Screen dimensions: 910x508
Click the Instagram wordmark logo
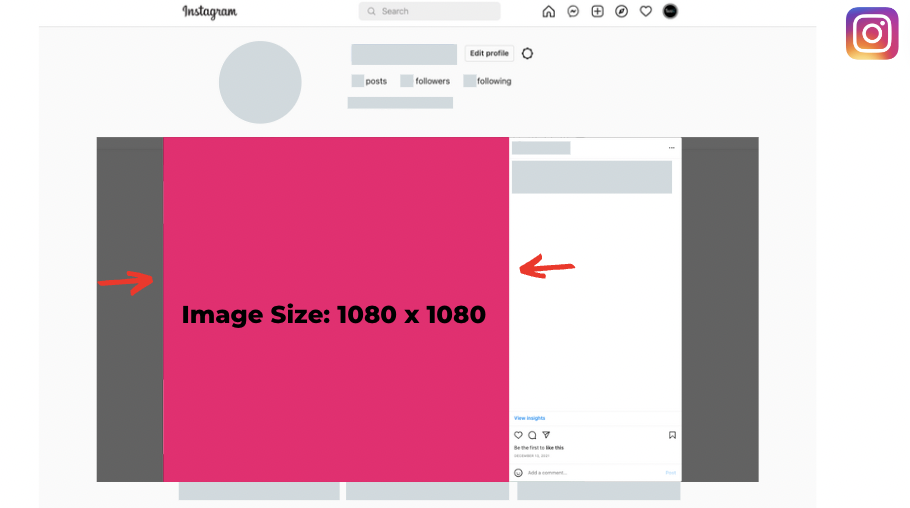210,12
